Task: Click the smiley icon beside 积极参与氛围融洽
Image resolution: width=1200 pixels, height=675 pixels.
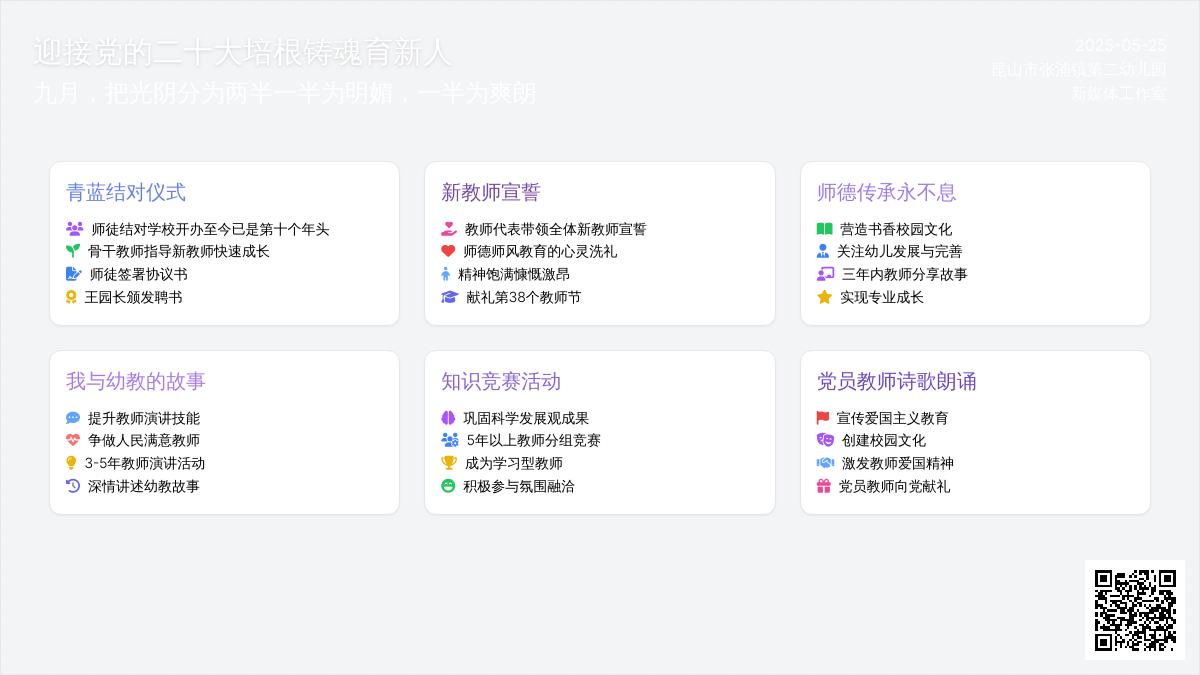Action: [448, 486]
